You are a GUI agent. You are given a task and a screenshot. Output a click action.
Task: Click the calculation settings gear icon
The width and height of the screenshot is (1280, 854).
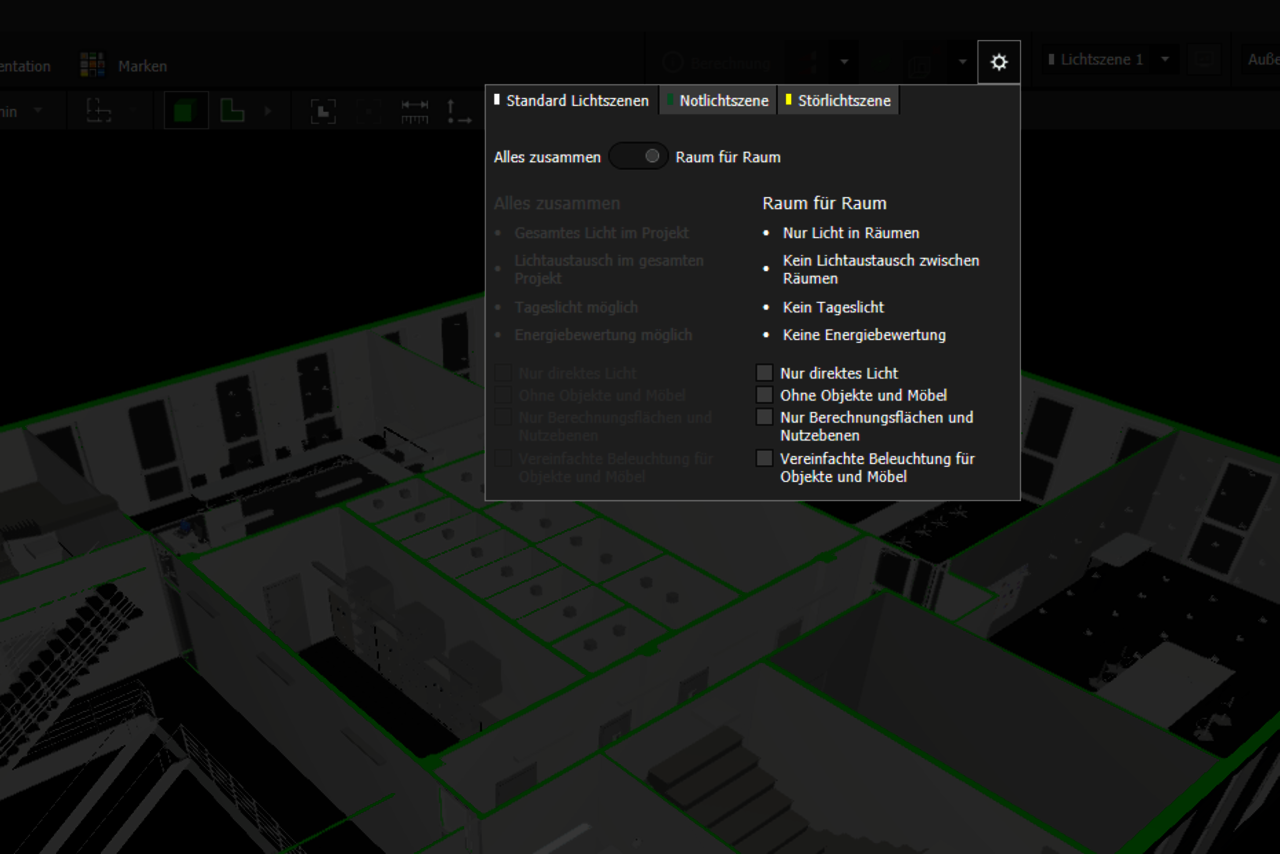(998, 62)
